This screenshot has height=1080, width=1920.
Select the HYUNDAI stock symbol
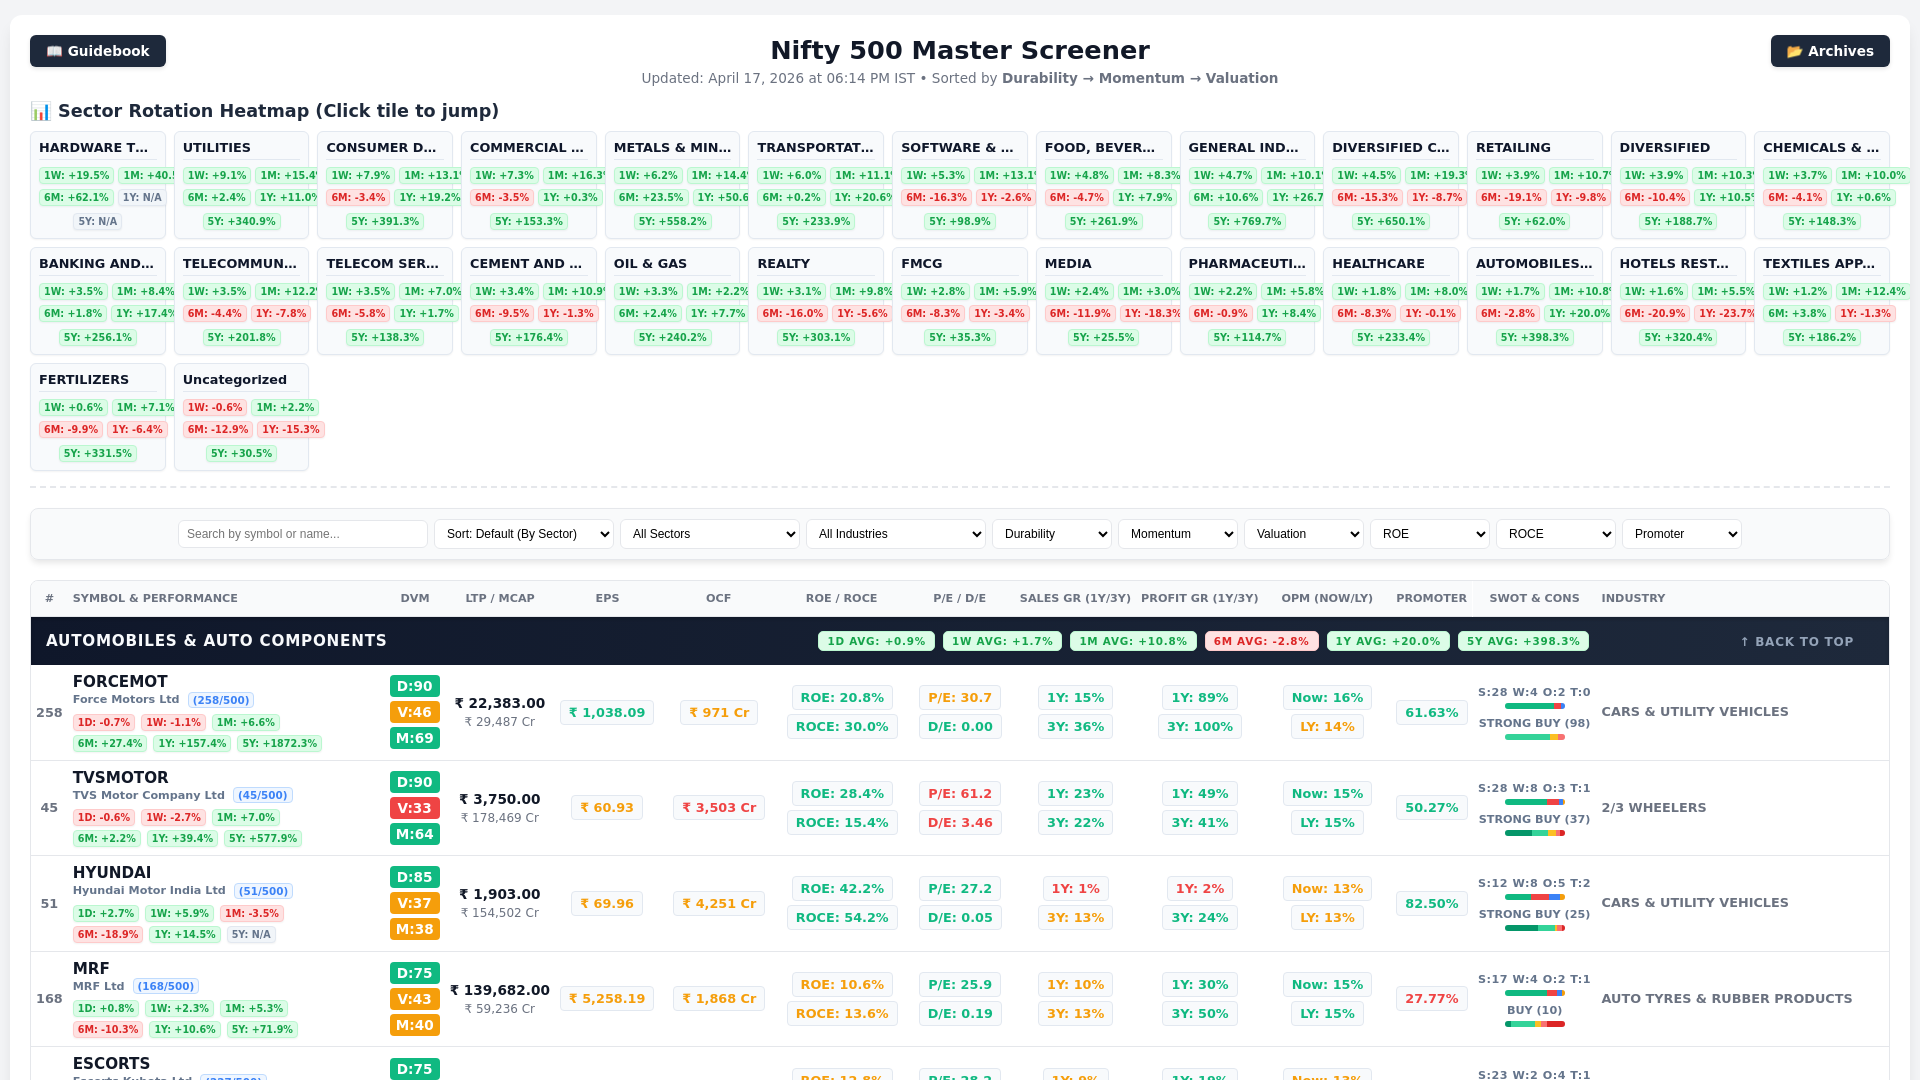pyautogui.click(x=112, y=873)
